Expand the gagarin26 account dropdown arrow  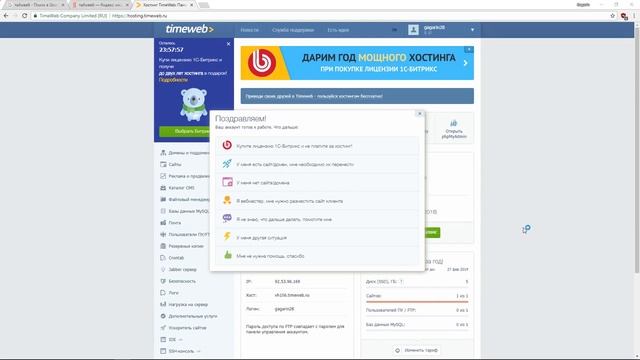[x=472, y=30]
